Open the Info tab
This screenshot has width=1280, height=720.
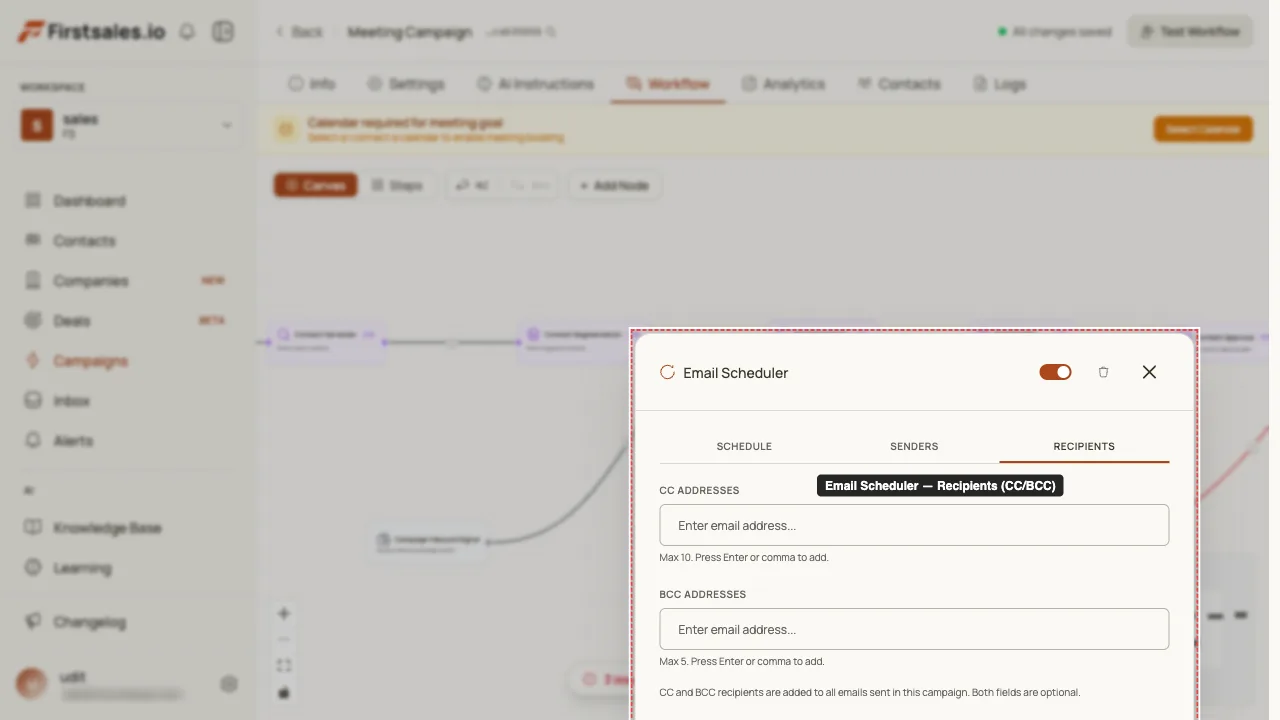pos(311,84)
